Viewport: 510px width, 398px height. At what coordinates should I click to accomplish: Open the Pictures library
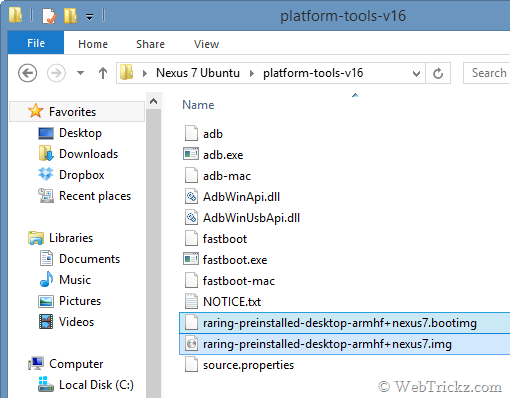click(80, 301)
